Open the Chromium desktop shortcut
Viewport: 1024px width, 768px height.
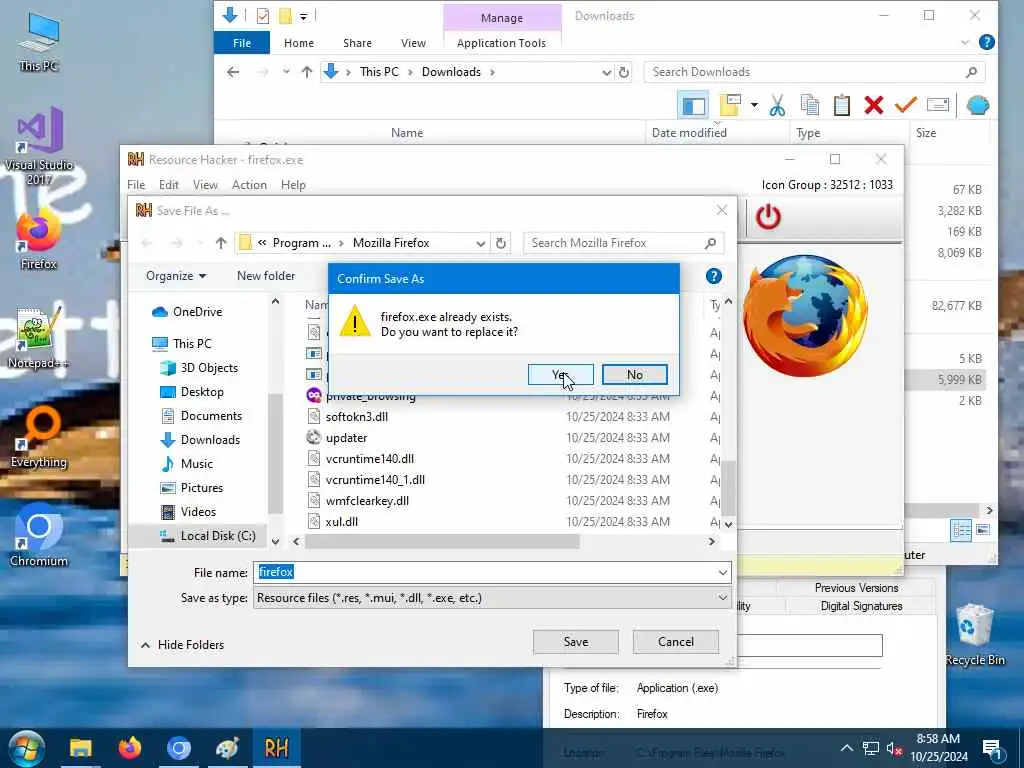point(39,536)
